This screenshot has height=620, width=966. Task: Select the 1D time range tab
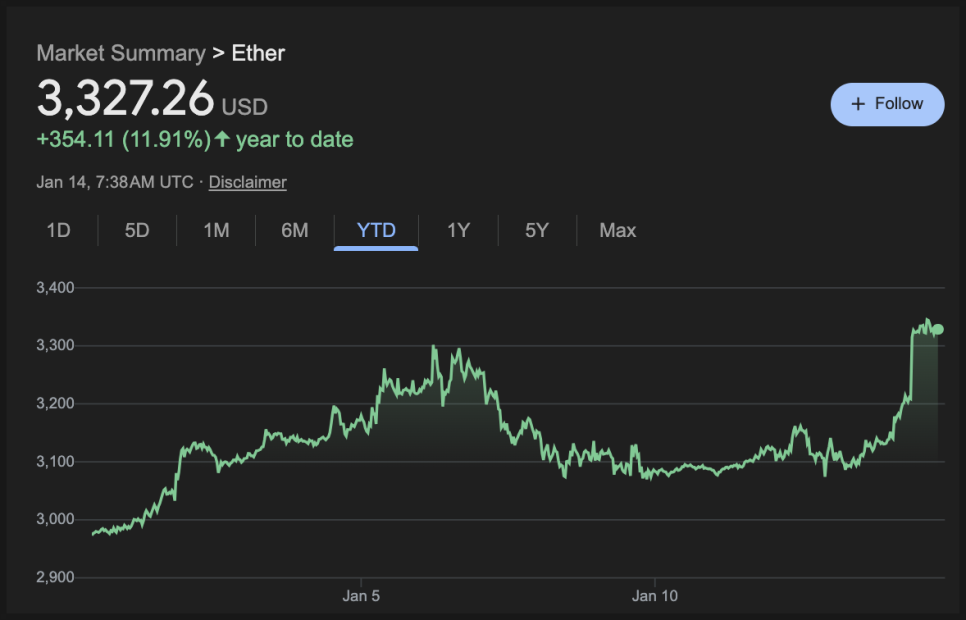59,231
